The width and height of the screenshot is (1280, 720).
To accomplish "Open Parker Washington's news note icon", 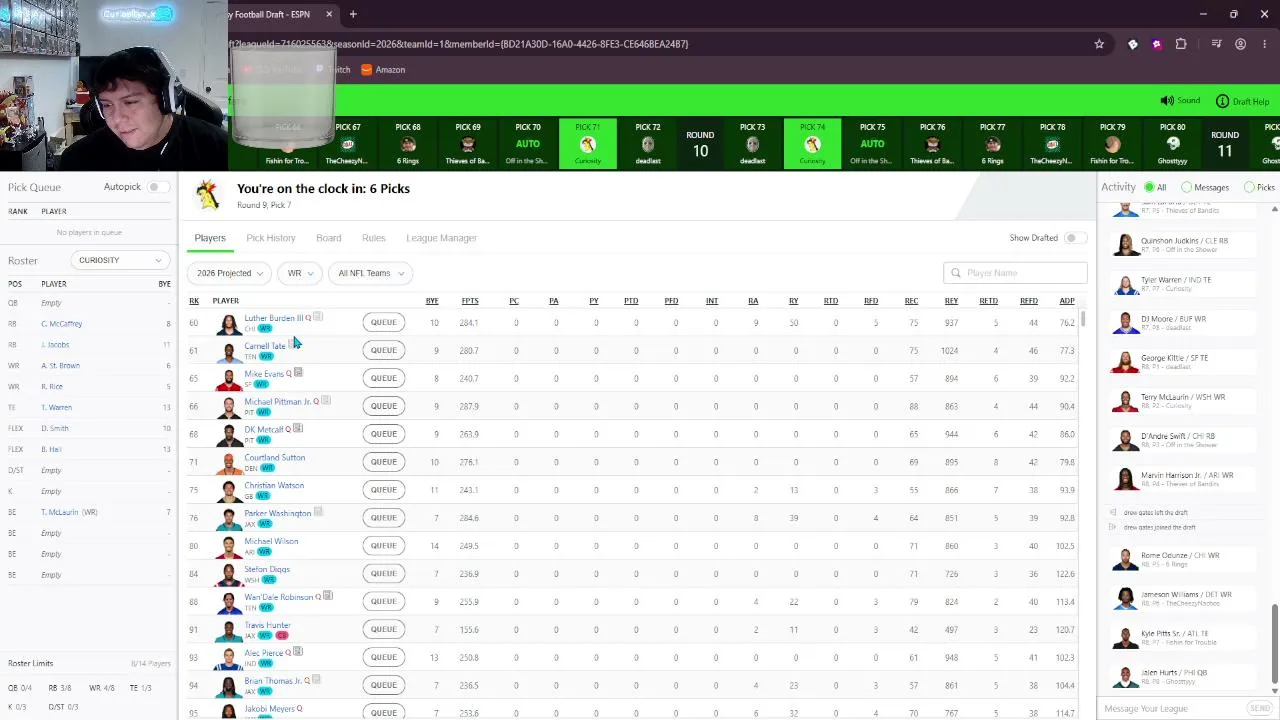I will click(x=318, y=513).
